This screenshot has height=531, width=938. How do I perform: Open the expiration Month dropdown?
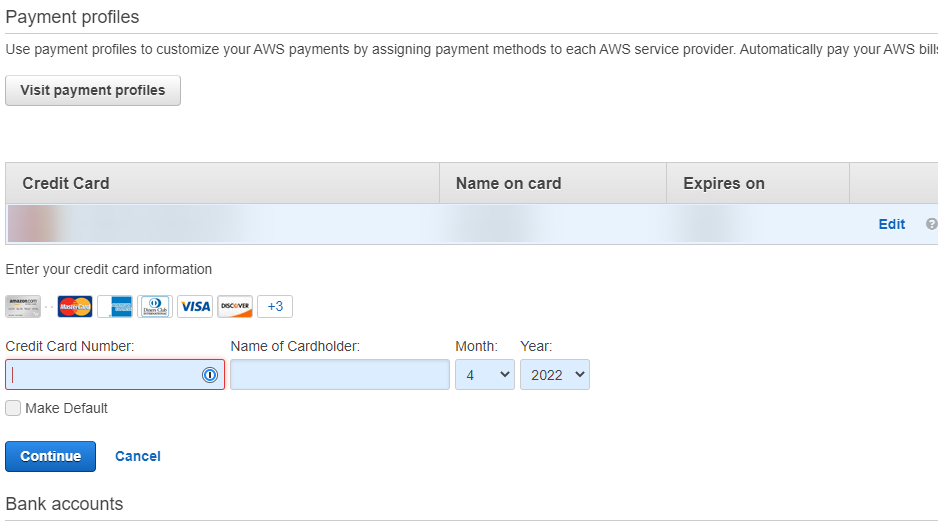tap(485, 375)
